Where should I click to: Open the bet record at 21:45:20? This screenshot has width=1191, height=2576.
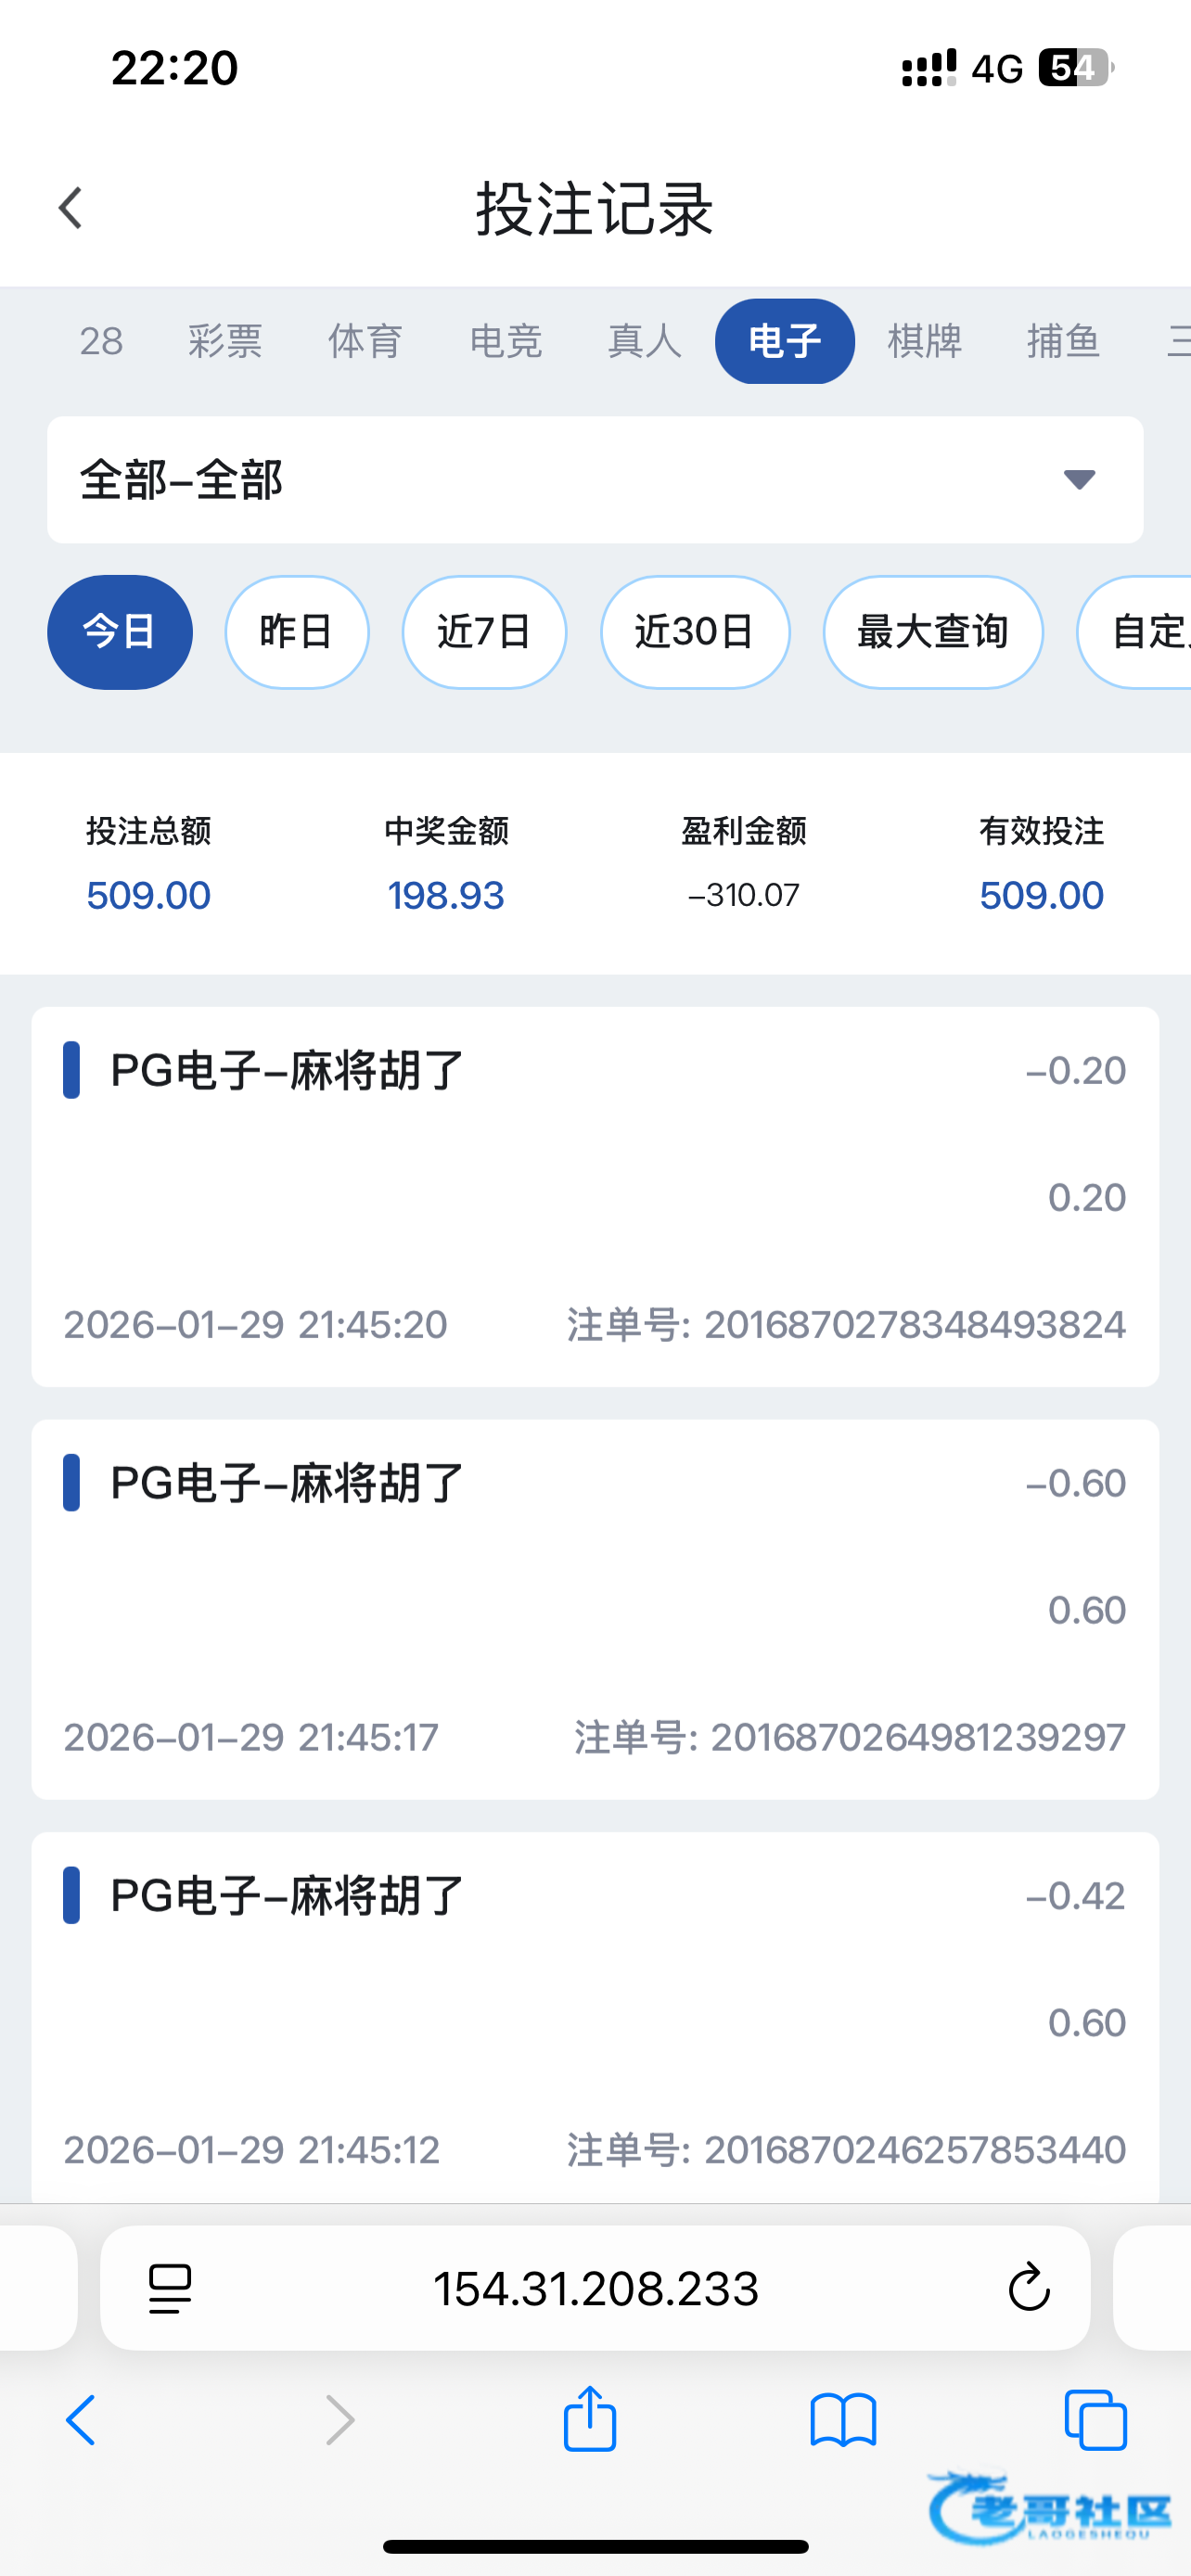[x=595, y=1196]
